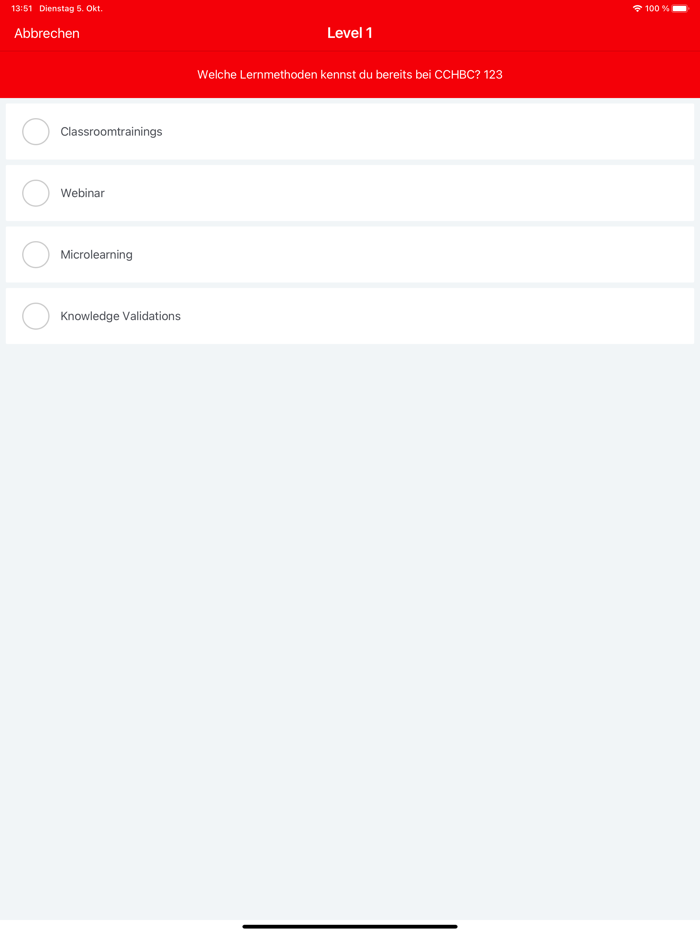
Task: Tap the right end of Knowledge Validations row
Action: 660,316
